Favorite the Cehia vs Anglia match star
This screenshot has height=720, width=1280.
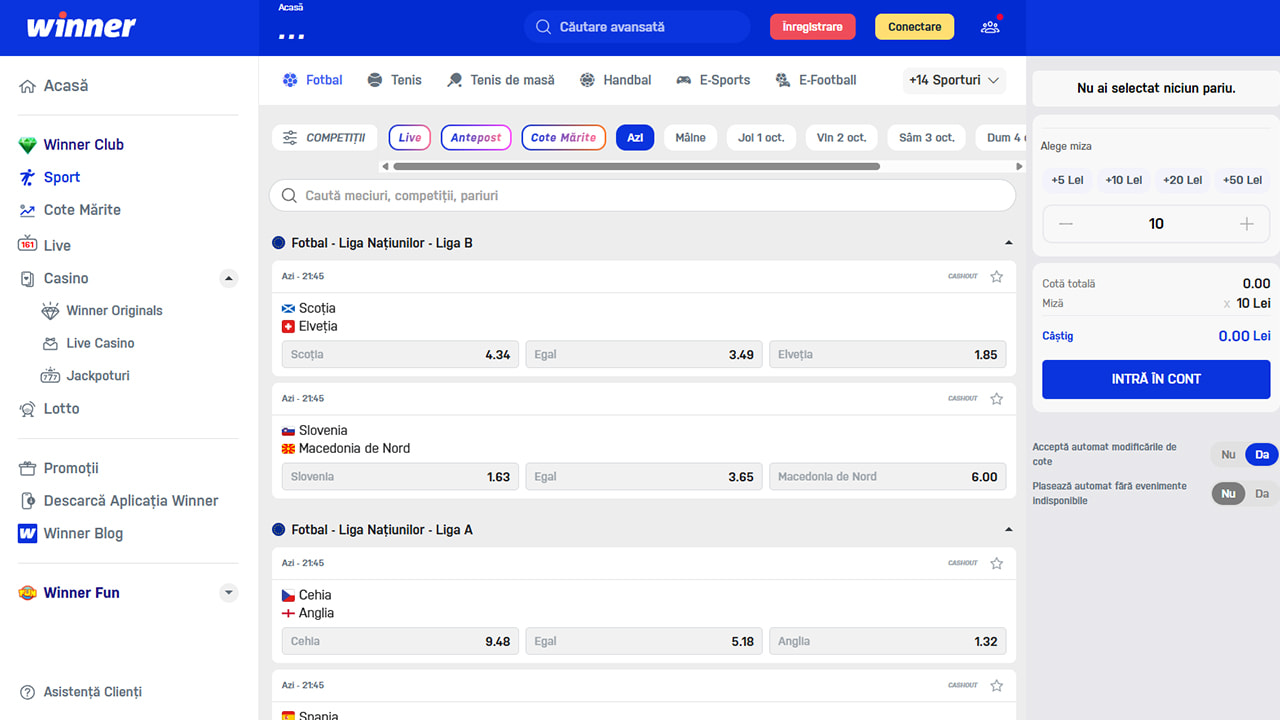pos(996,564)
